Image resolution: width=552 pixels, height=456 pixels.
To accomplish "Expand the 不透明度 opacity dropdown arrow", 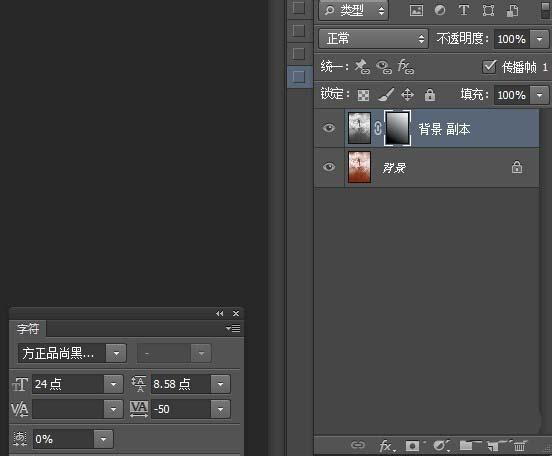I will pyautogui.click(x=539, y=39).
